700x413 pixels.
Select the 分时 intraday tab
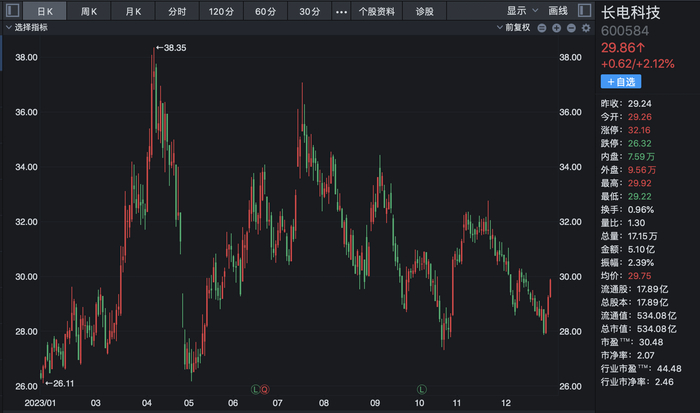[x=177, y=11]
